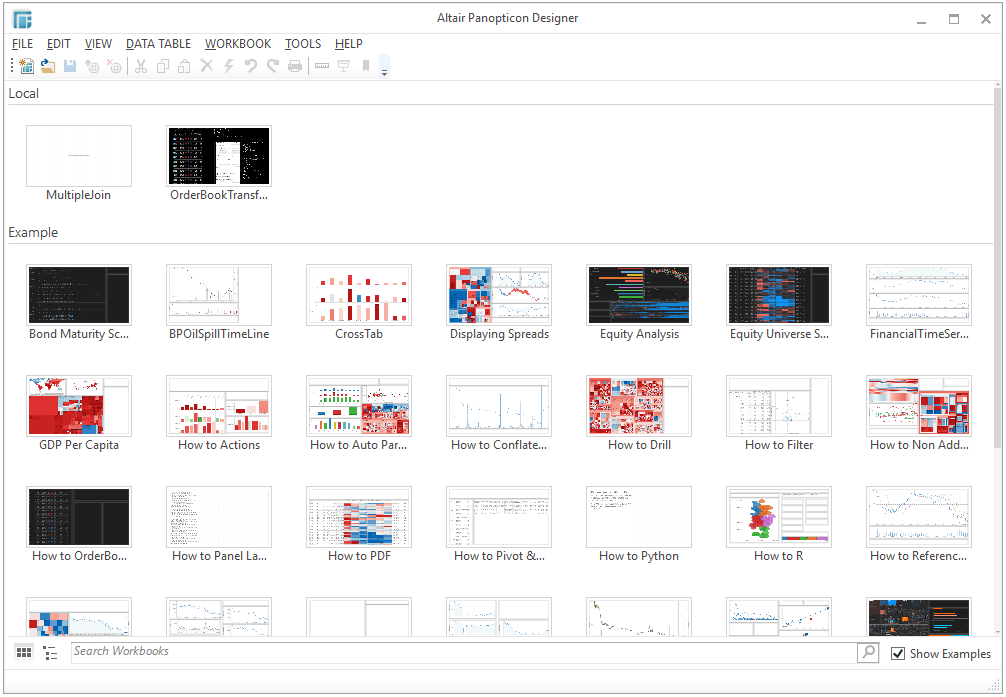This screenshot has width=1006, height=697.
Task: Click the Save disk icon in toolbar
Action: 70,66
